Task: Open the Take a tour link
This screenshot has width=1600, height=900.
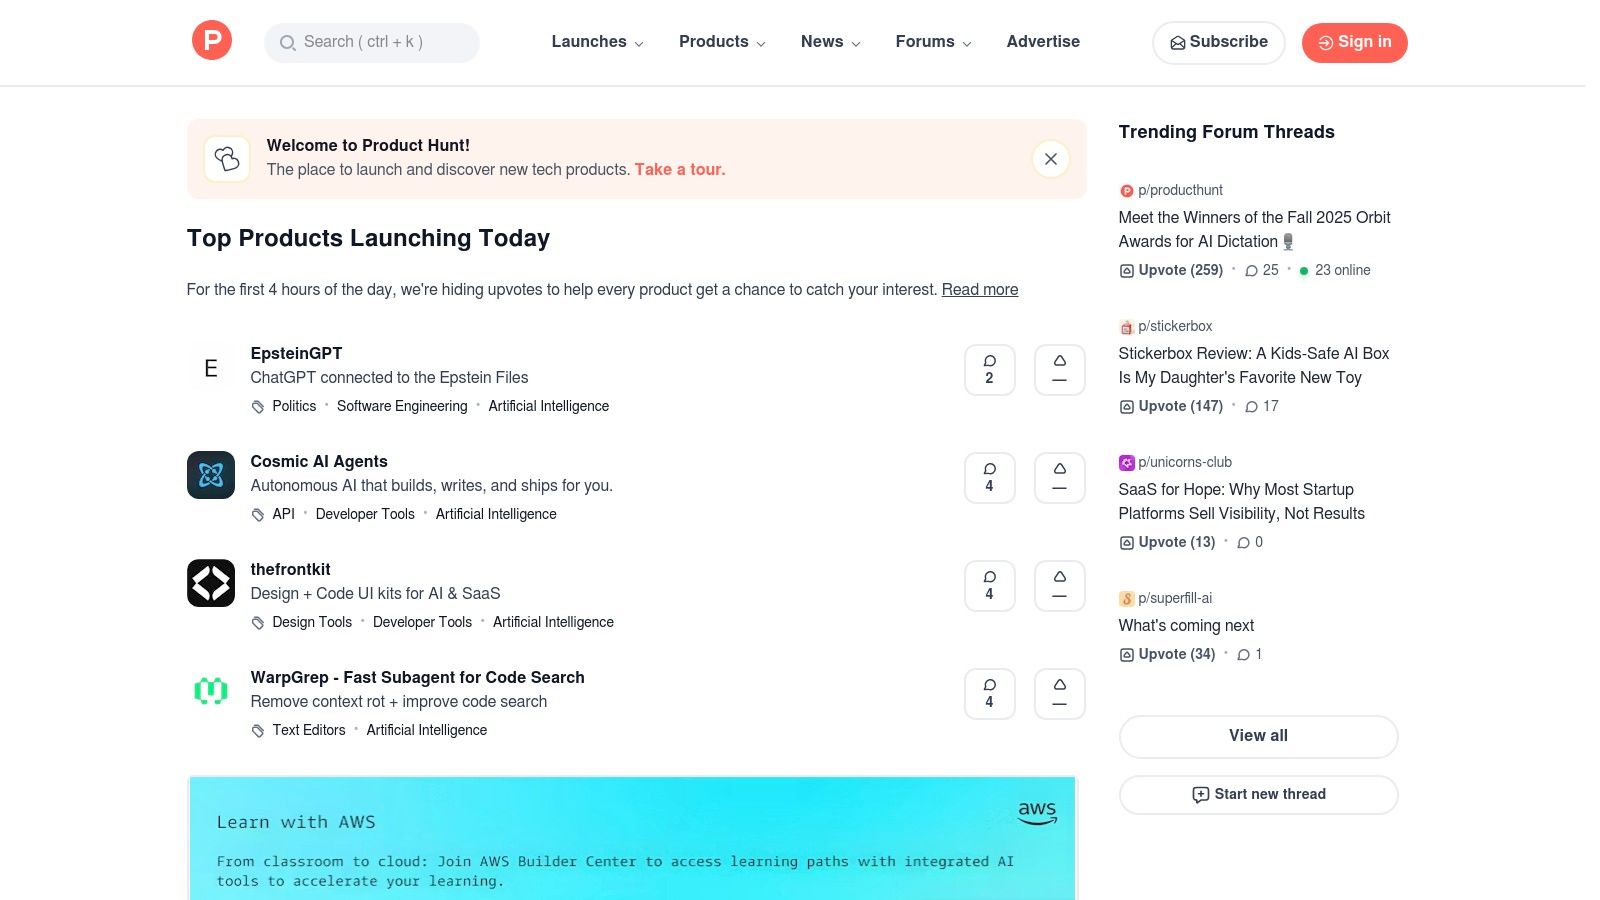Action: click(x=679, y=169)
